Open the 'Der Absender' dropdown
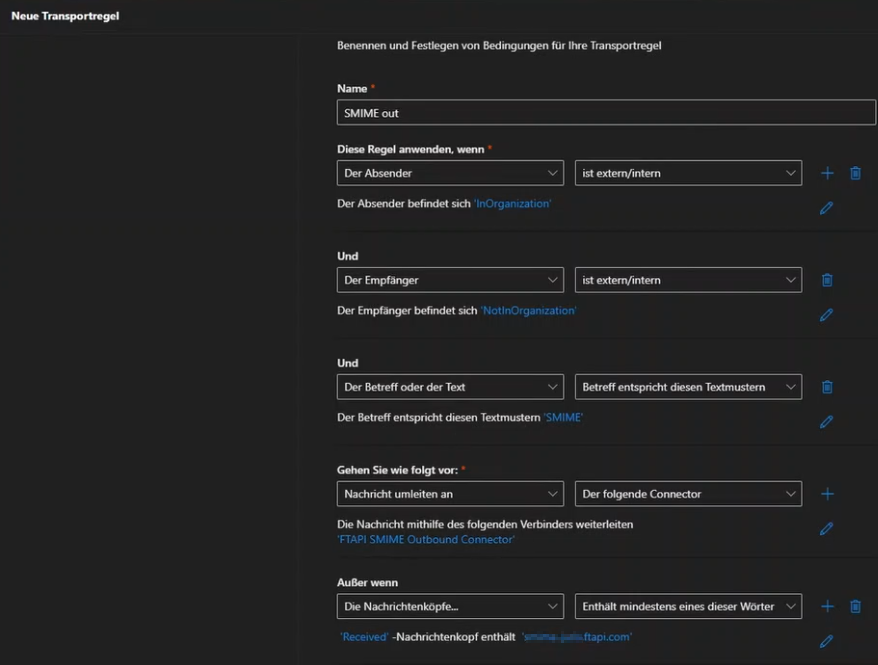This screenshot has width=878, height=665. (x=450, y=173)
